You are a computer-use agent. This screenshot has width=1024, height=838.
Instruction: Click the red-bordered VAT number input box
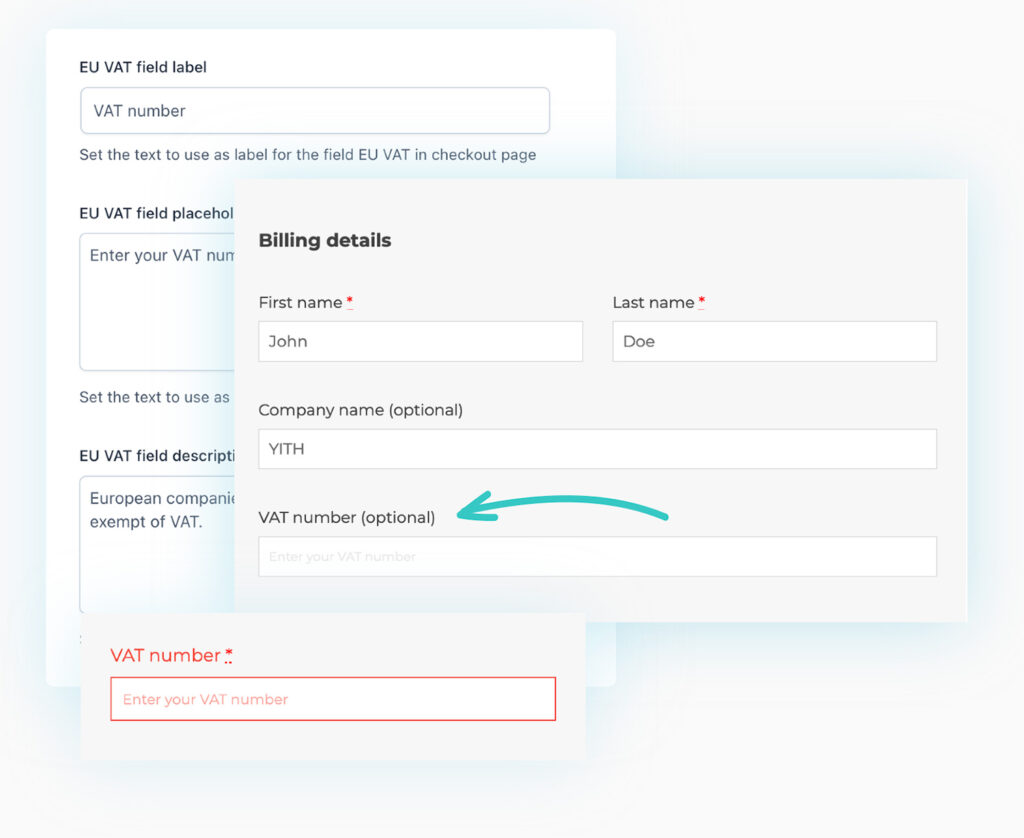click(332, 698)
